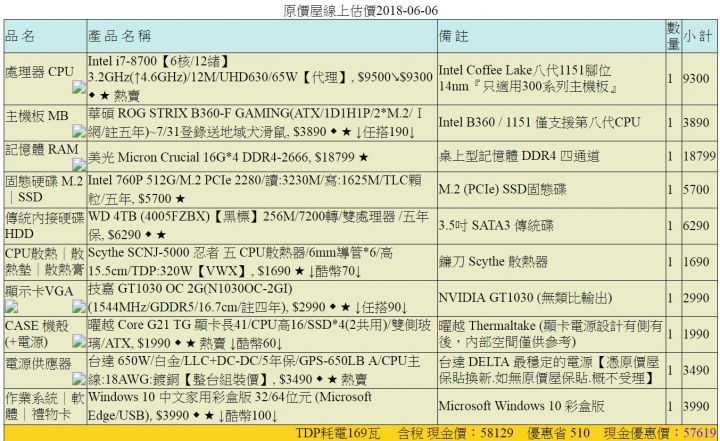
Task: Click the image icon in 記憶體 RAM cell
Action: point(79,164)
